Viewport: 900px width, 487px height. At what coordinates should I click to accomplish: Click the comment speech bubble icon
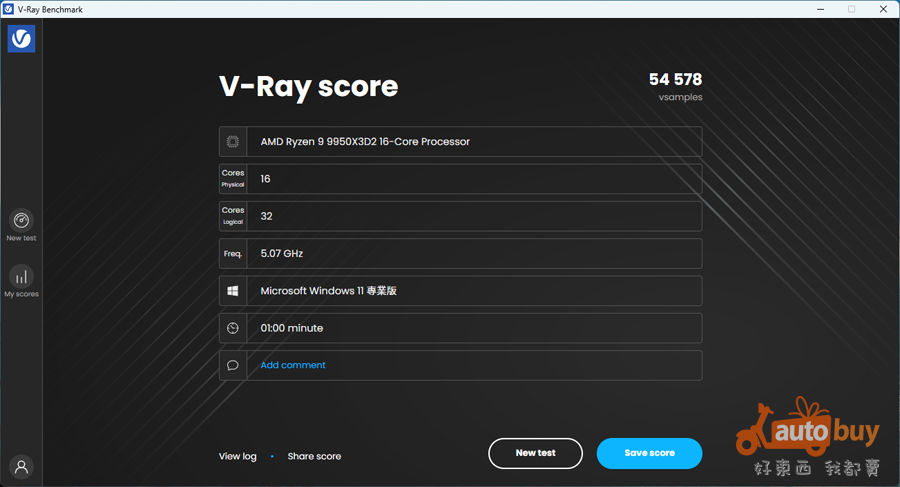[x=233, y=365]
